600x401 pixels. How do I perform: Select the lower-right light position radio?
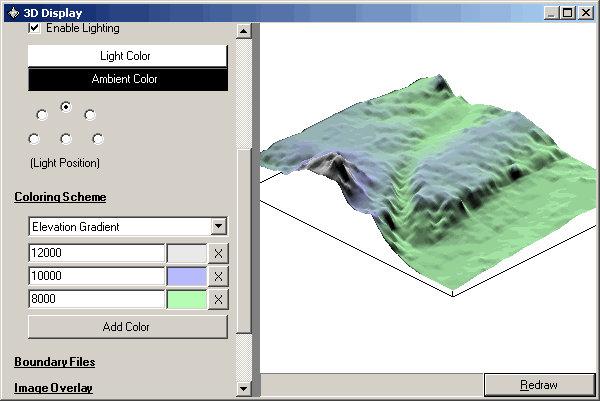[x=98, y=139]
